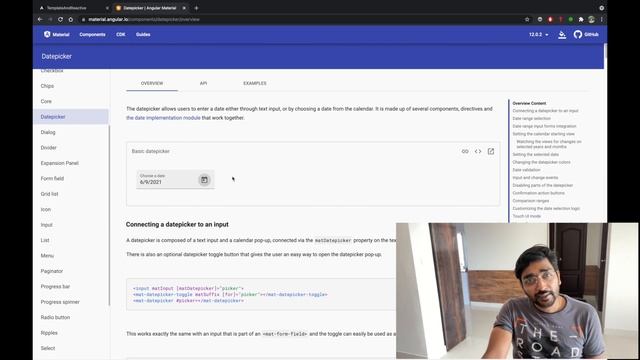Jump to Setting the selected date

pos(536,155)
